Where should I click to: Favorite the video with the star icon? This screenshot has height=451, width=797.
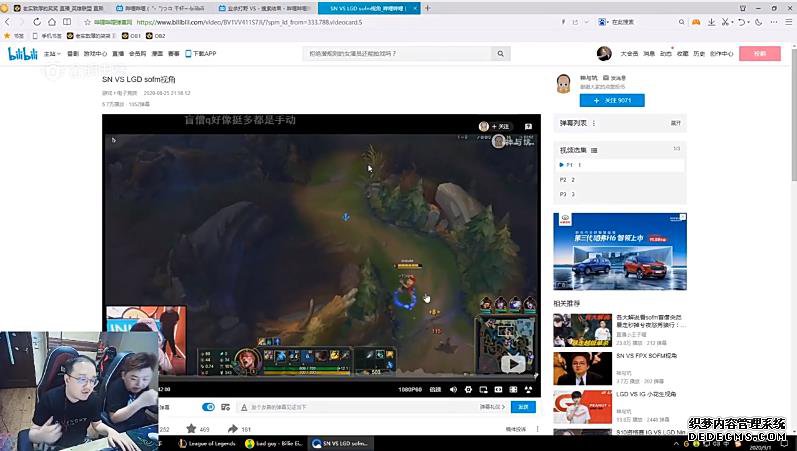point(191,429)
